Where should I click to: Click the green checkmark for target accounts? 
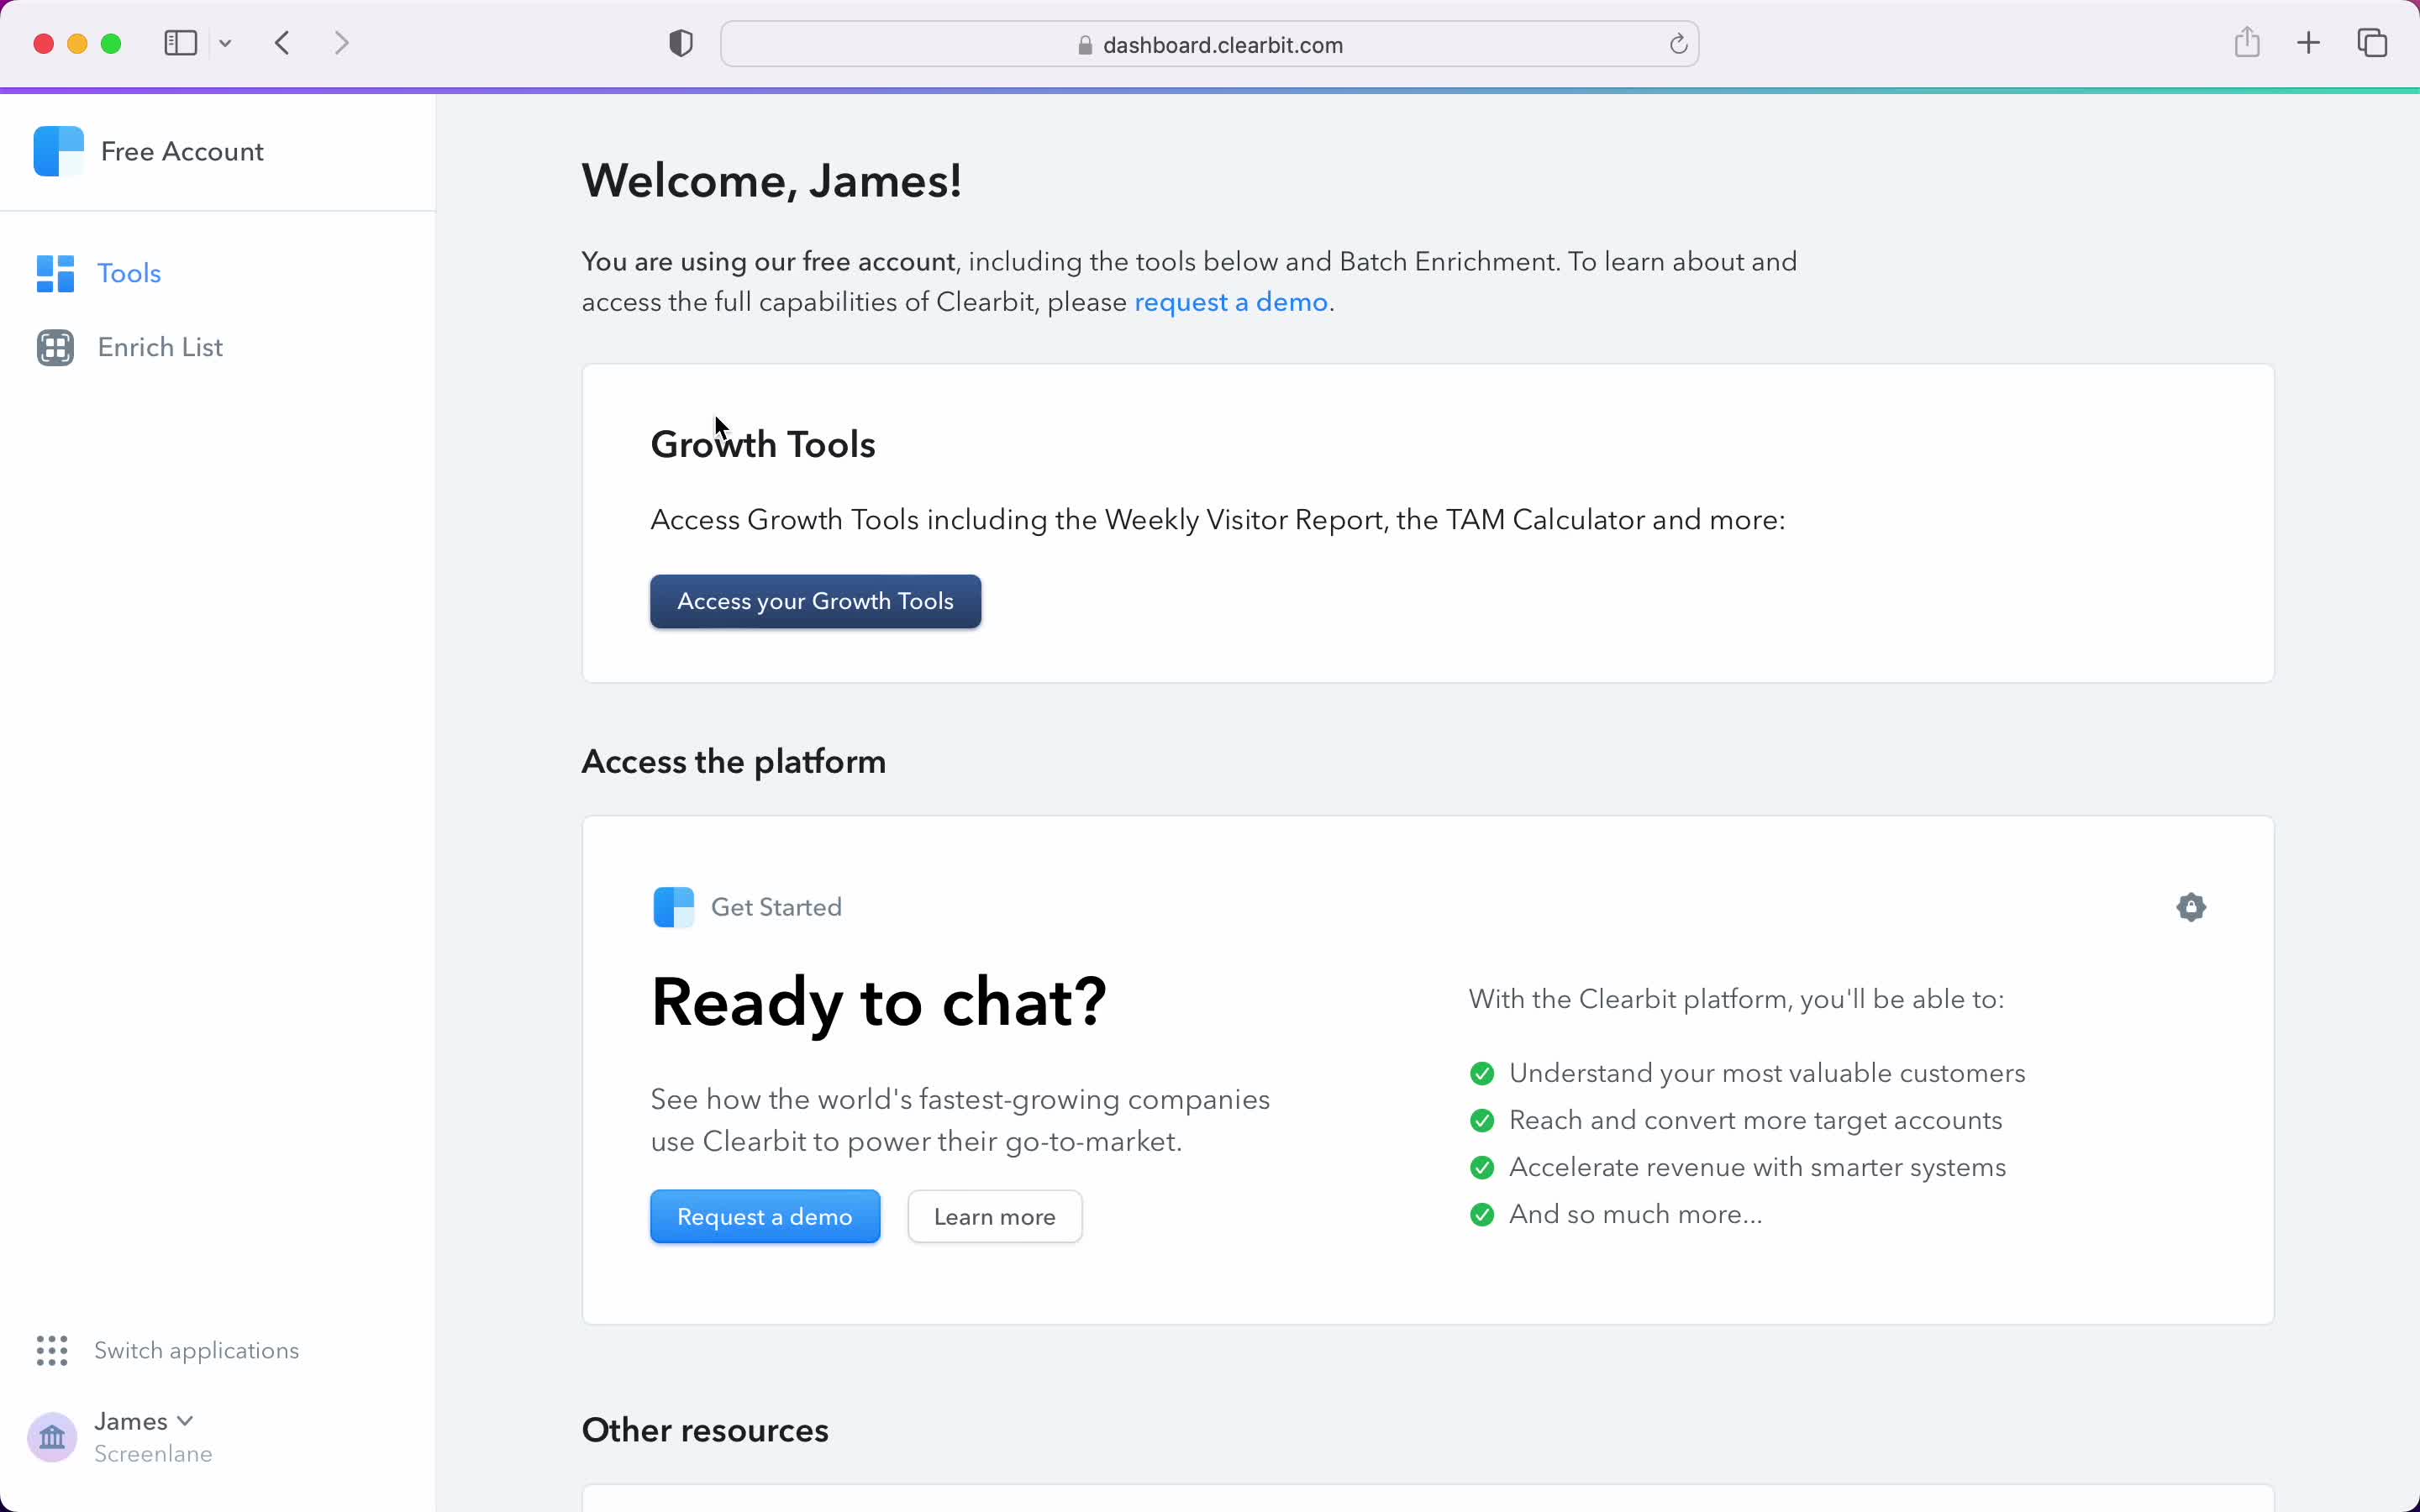(x=1482, y=1120)
